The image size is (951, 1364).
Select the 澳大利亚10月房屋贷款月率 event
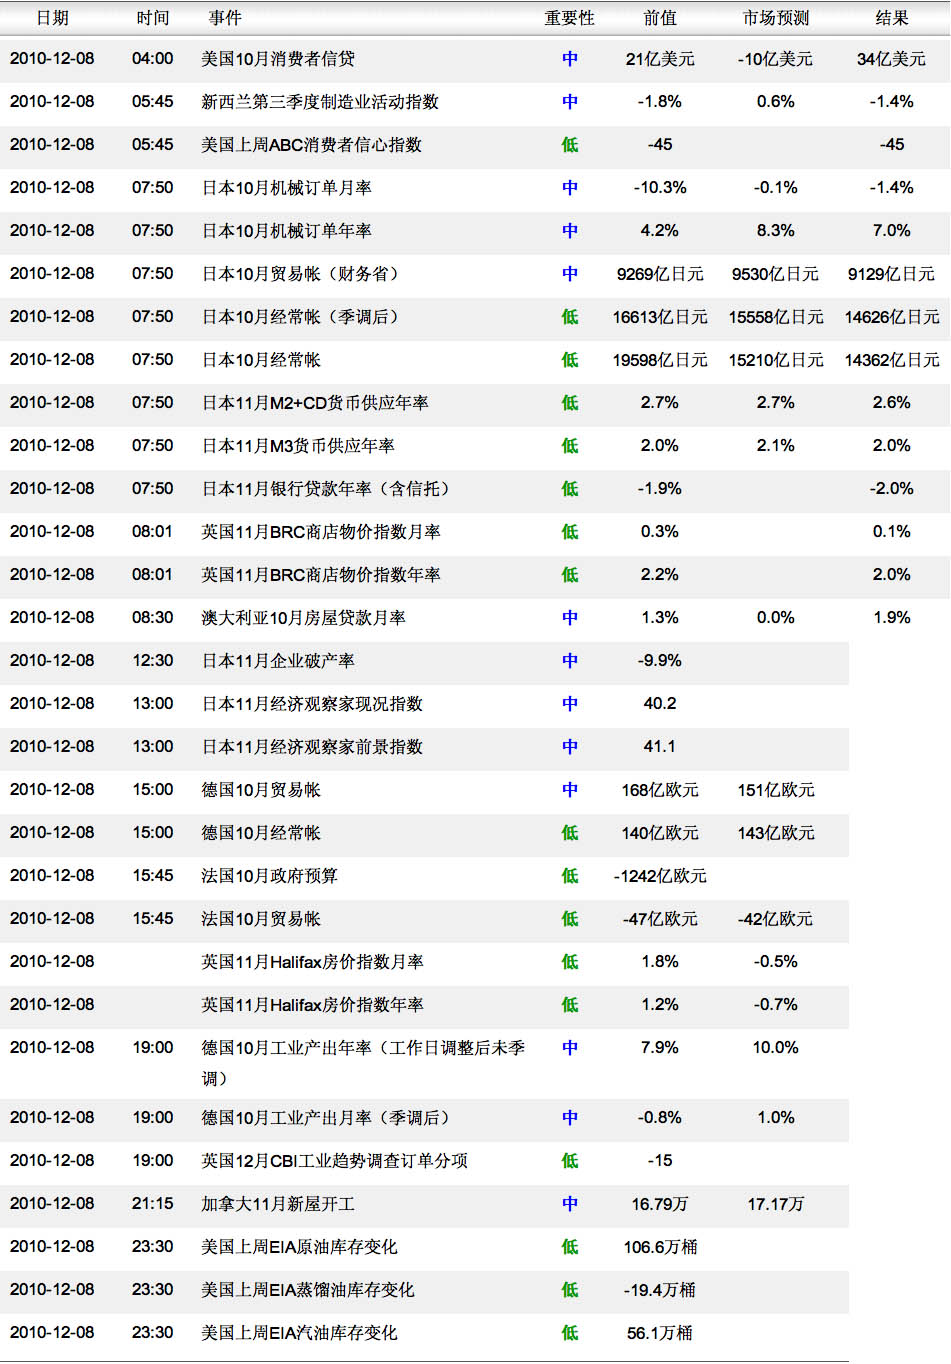(303, 618)
